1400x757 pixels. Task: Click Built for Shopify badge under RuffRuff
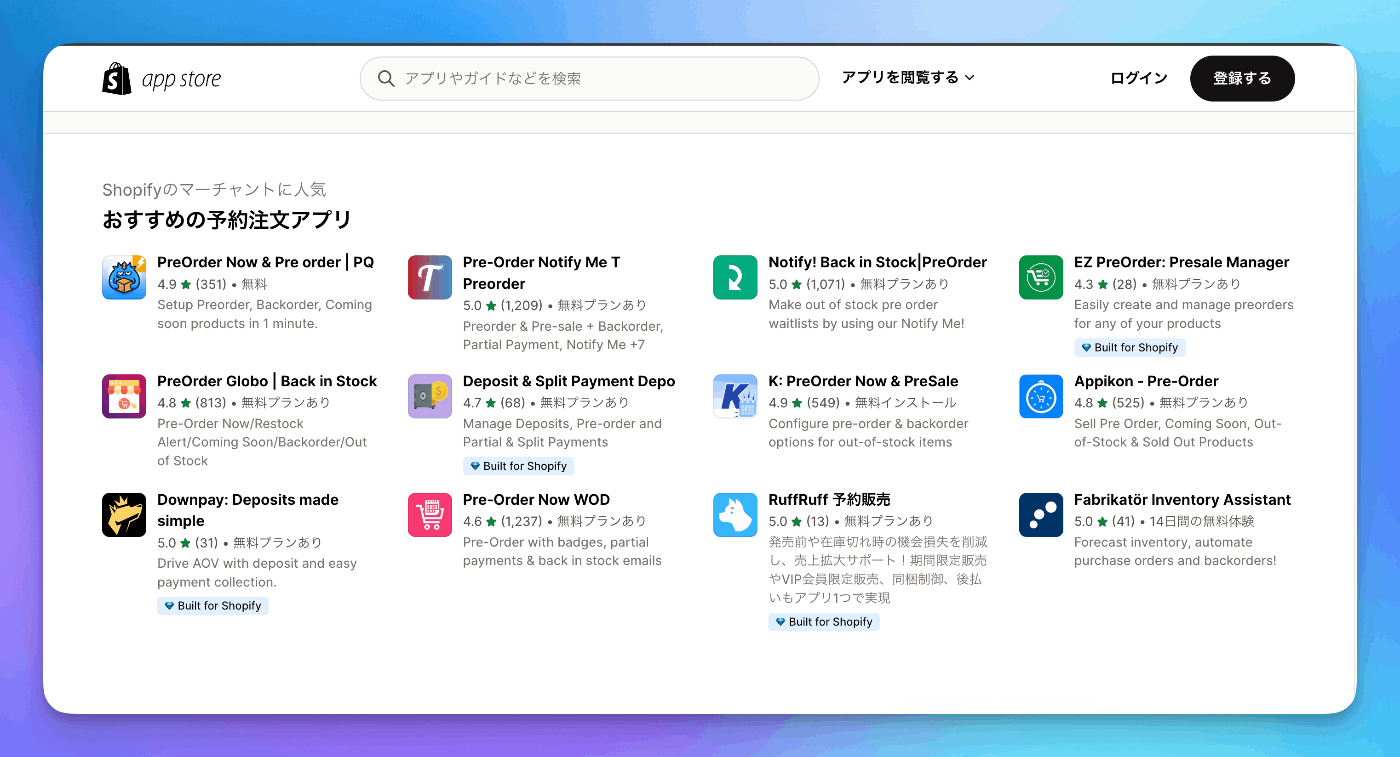tap(824, 622)
